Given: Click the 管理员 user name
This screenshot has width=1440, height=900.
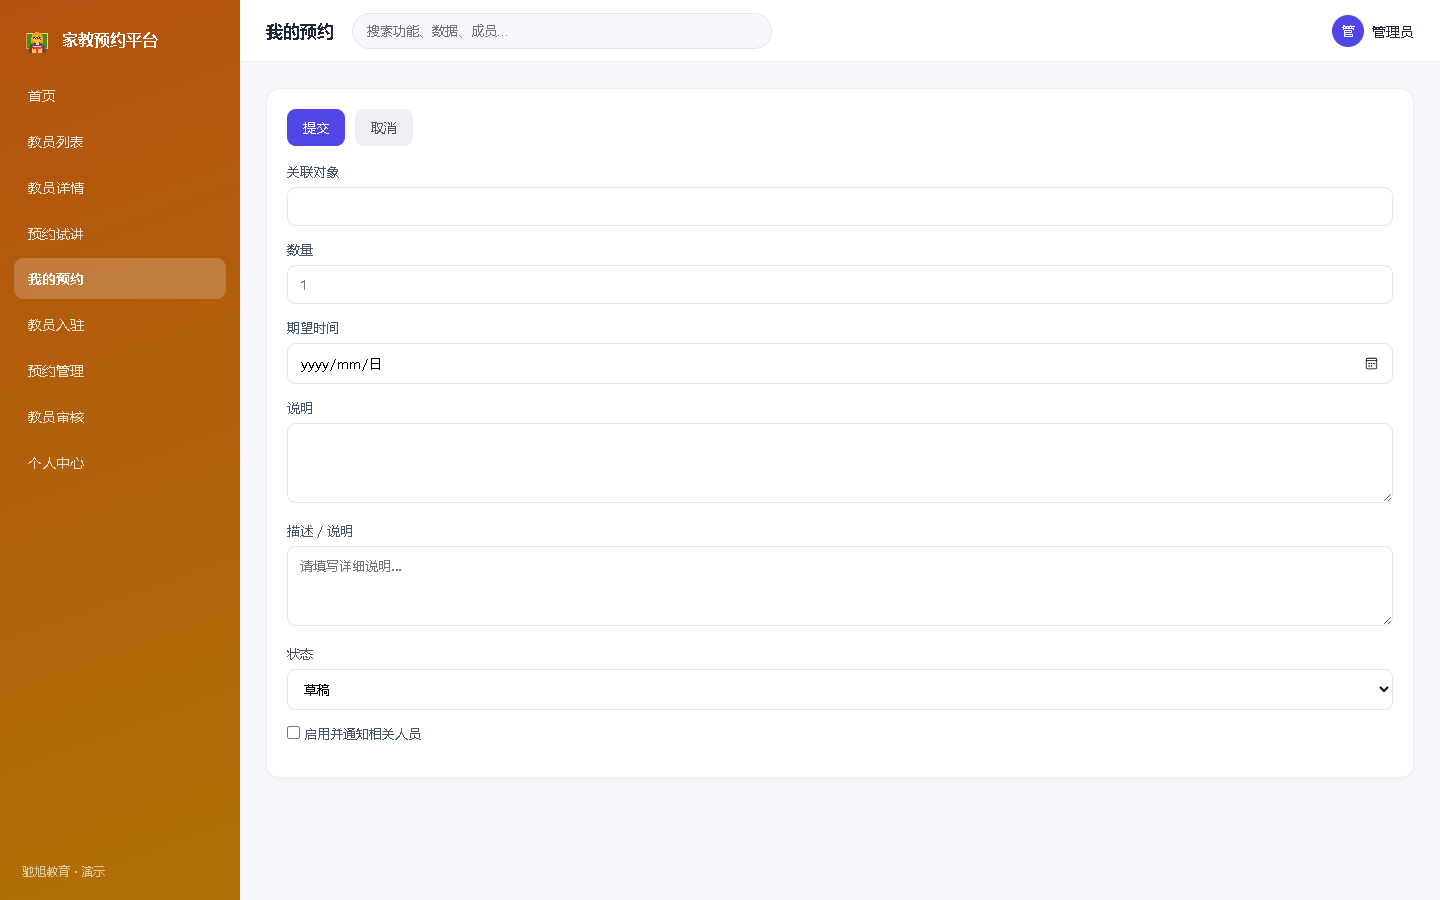Looking at the screenshot, I should point(1392,32).
